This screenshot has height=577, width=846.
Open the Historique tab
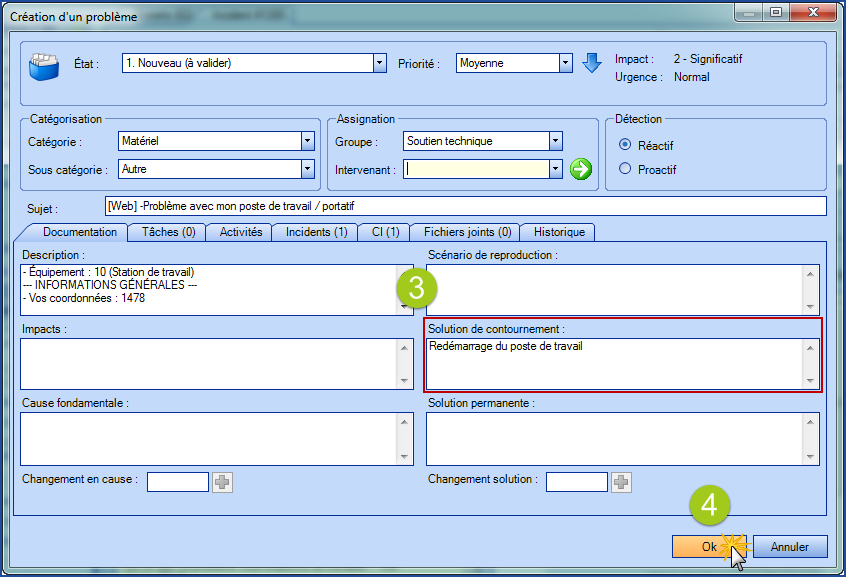pos(559,232)
